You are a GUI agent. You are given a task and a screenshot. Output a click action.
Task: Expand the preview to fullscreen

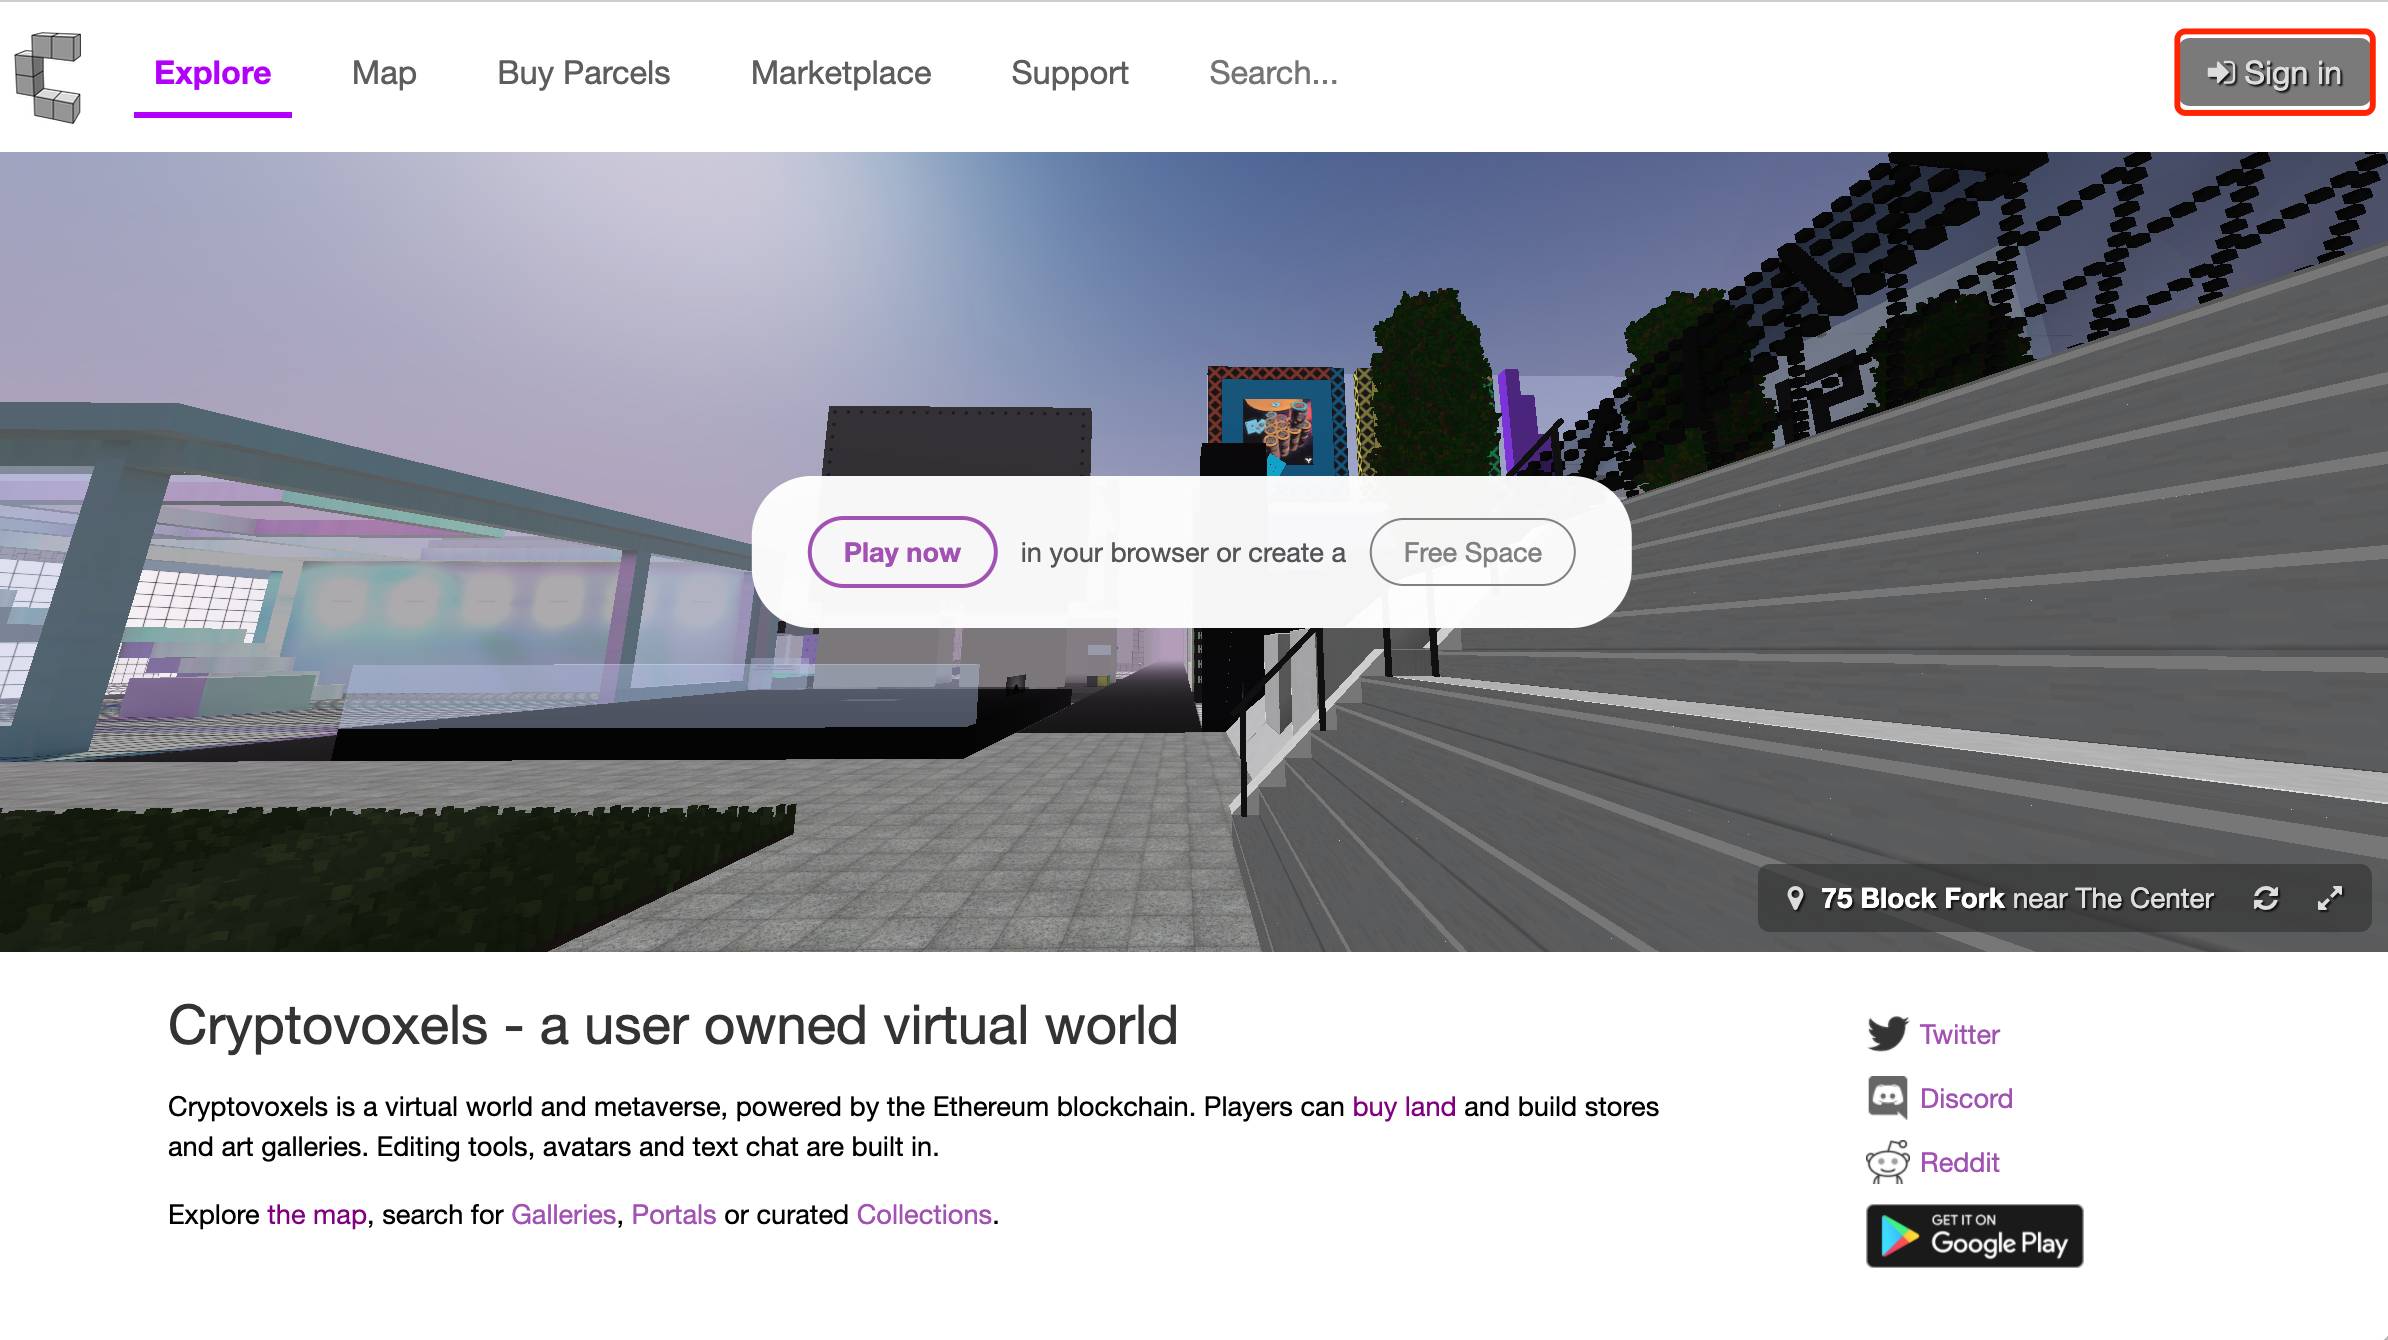tap(2330, 898)
